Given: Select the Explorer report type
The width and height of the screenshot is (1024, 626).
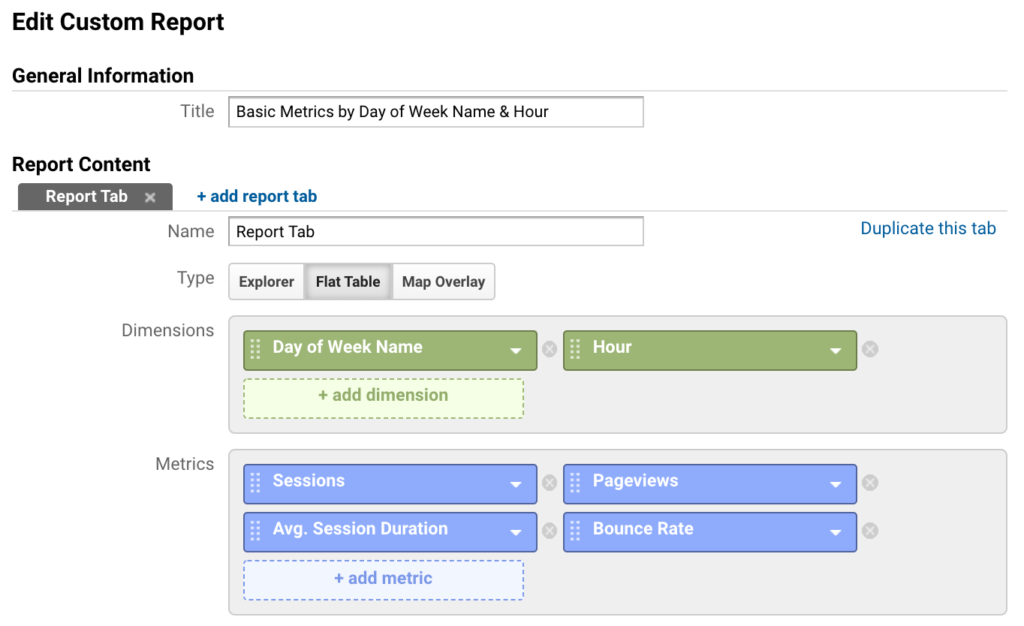Looking at the screenshot, I should pyautogui.click(x=266, y=282).
